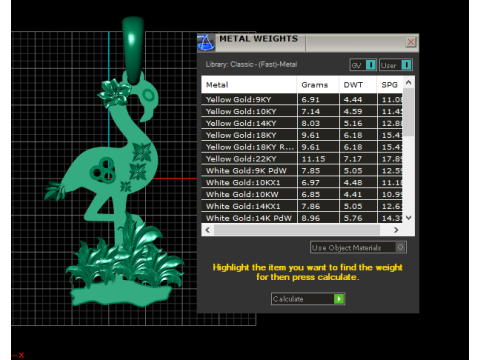Click the 6.91 grams value

(x=310, y=99)
